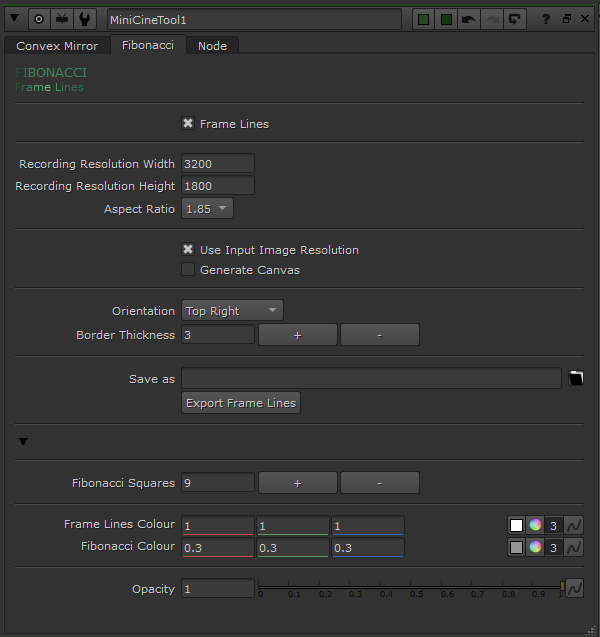
Task: Click the white Frame Lines Colour swatch
Action: [x=516, y=525]
